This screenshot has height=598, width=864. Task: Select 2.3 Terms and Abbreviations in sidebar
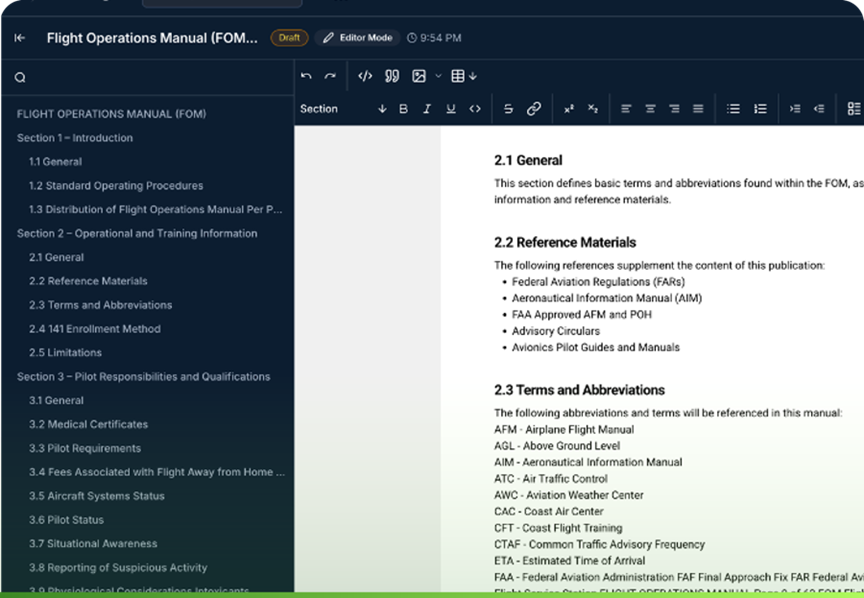pyautogui.click(x=100, y=305)
